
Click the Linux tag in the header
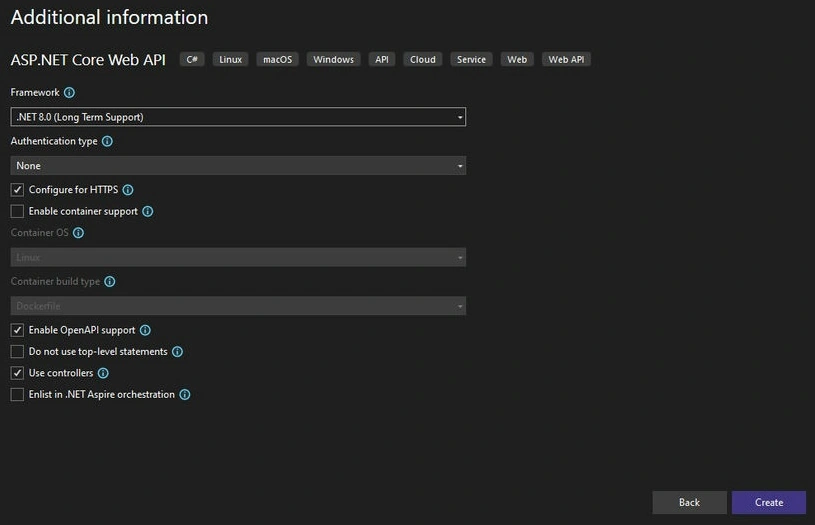pyautogui.click(x=230, y=59)
